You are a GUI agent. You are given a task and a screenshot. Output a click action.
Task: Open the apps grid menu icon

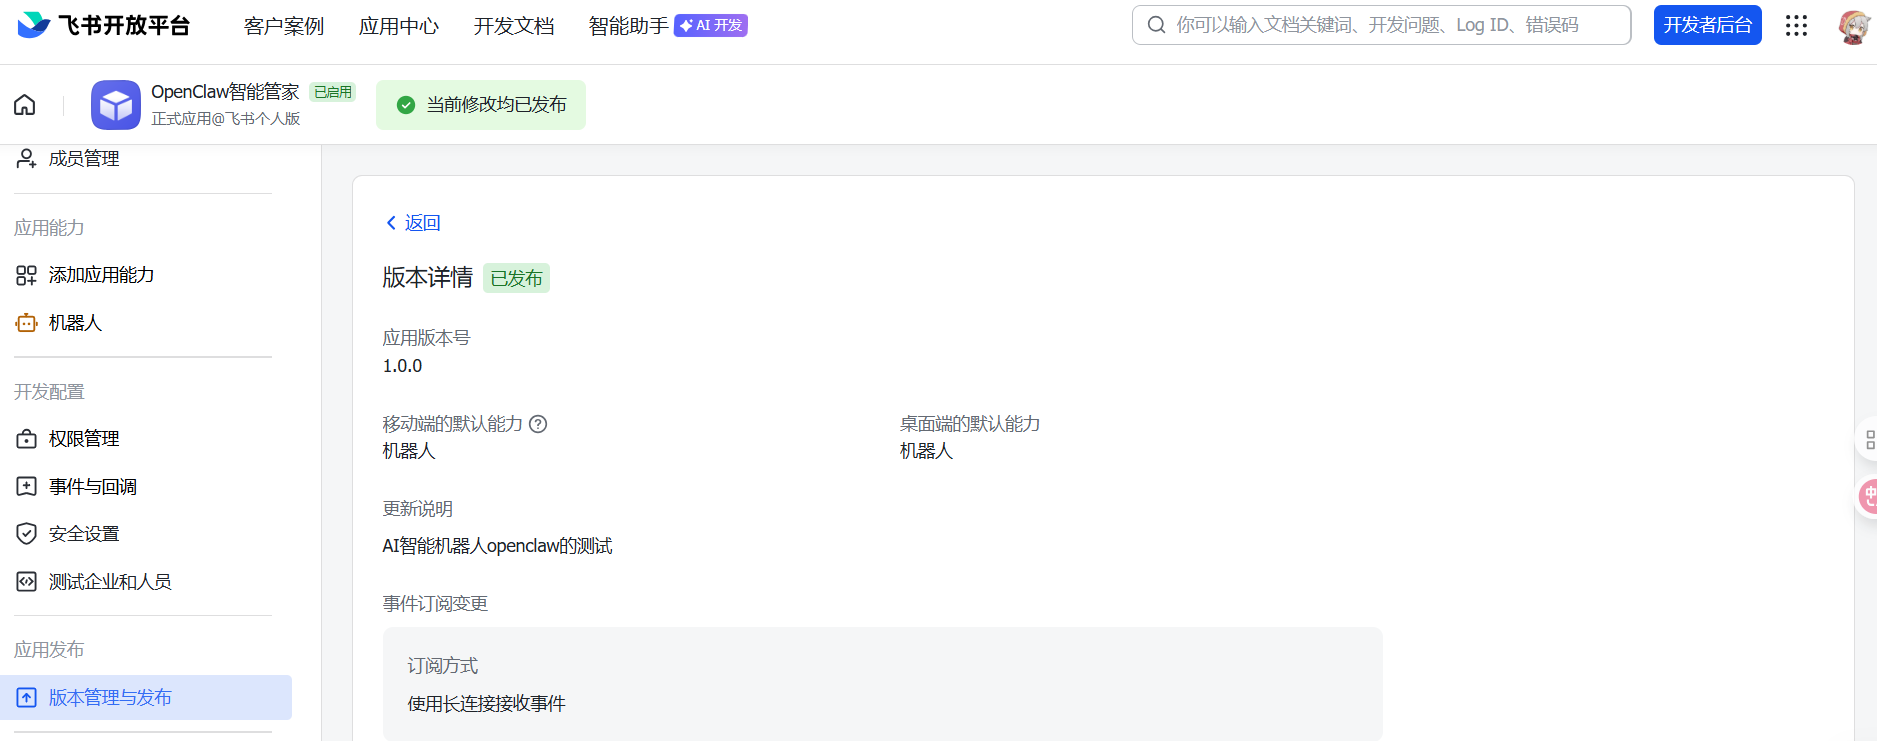point(1796,25)
